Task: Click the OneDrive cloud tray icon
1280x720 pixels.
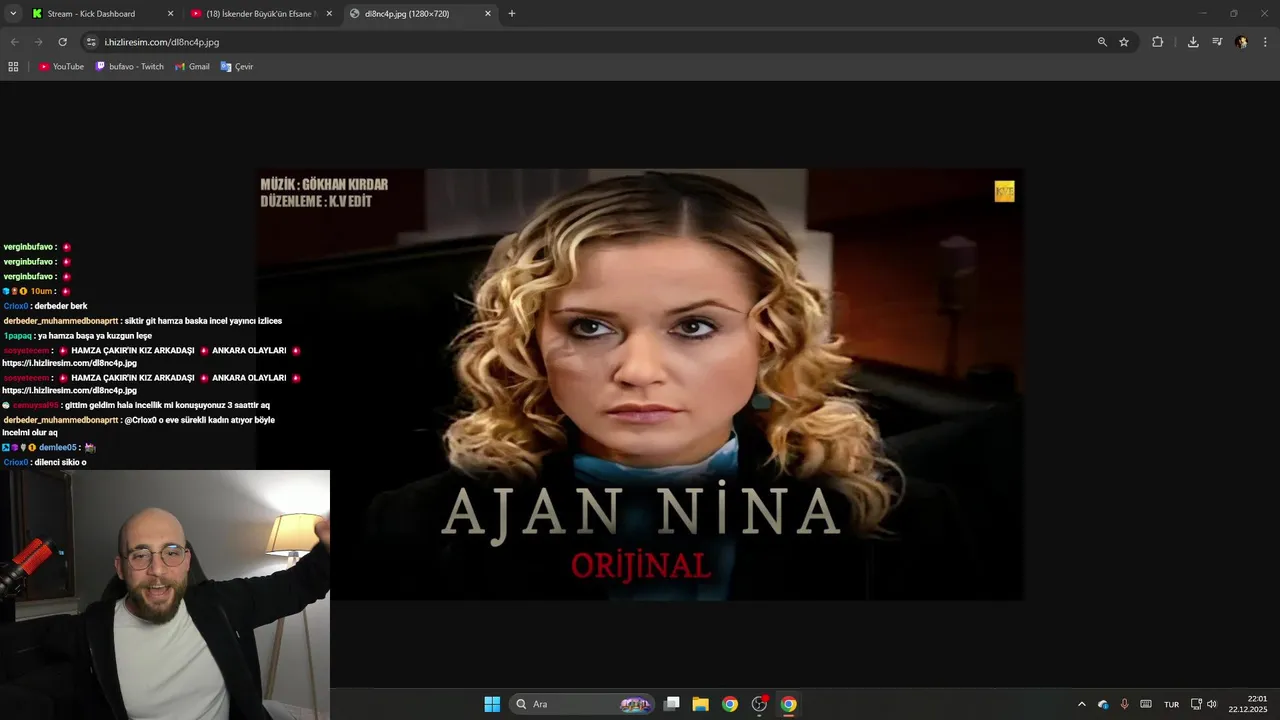Action: tap(1103, 704)
